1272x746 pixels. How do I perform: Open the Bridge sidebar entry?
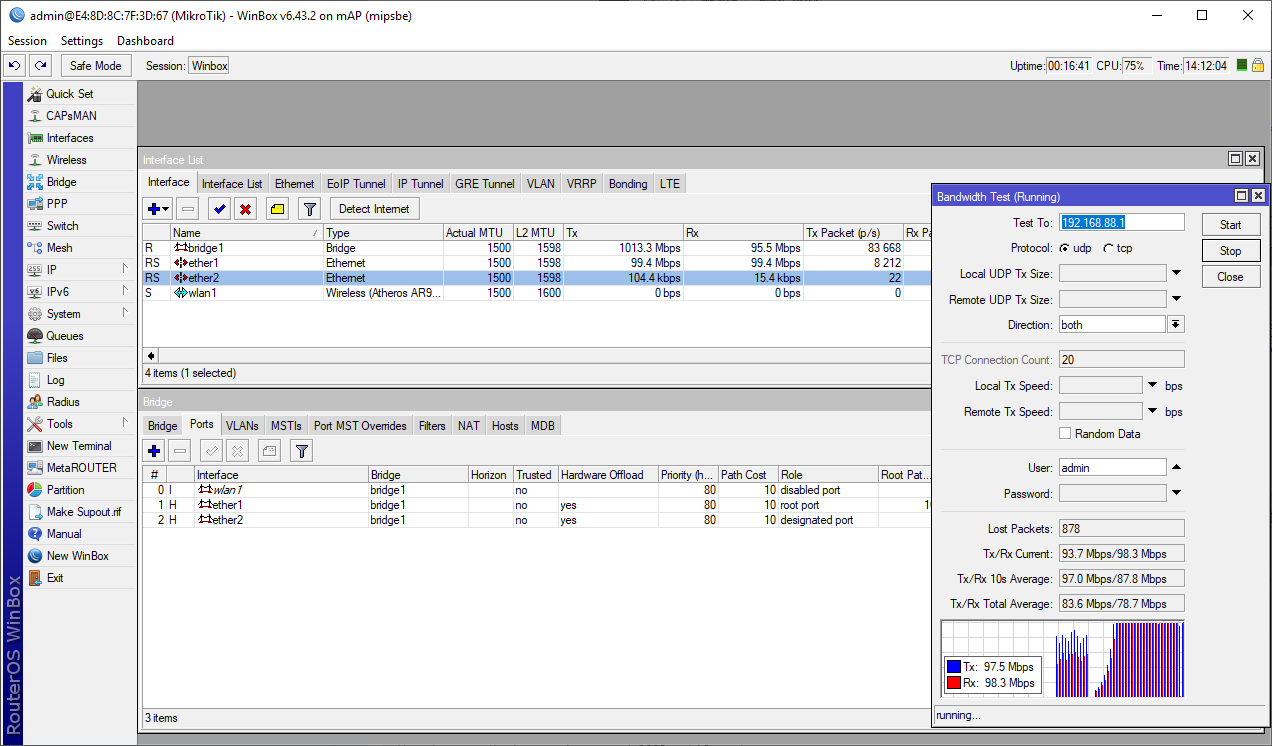[x=61, y=182]
